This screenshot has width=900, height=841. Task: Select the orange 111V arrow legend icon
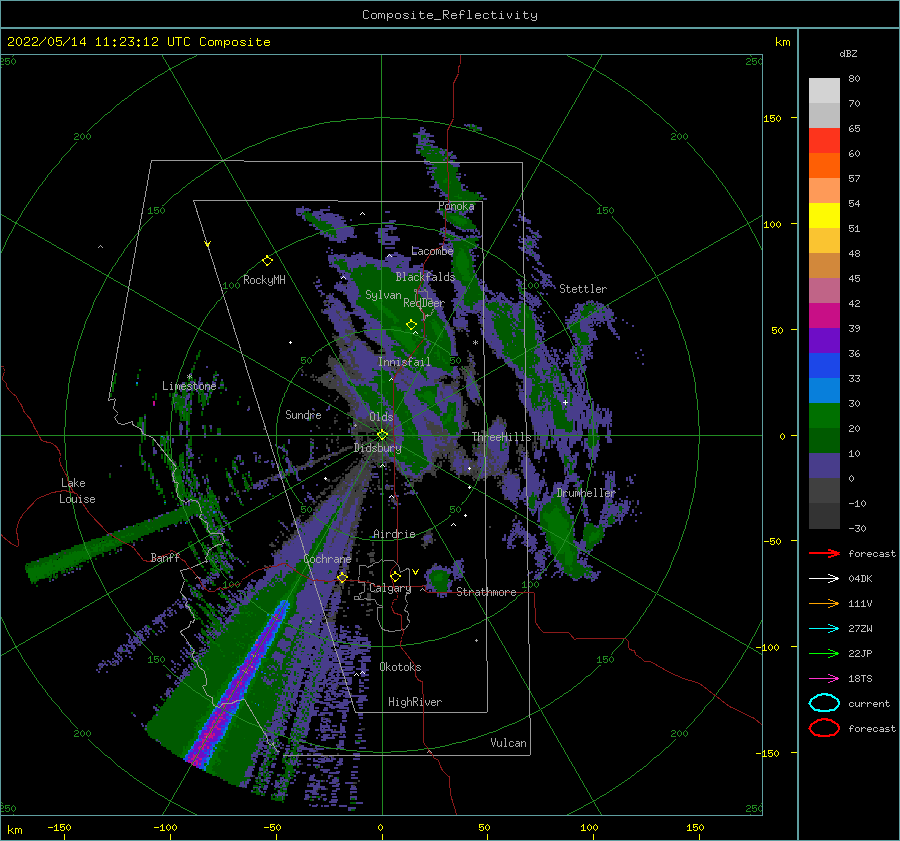(824, 603)
